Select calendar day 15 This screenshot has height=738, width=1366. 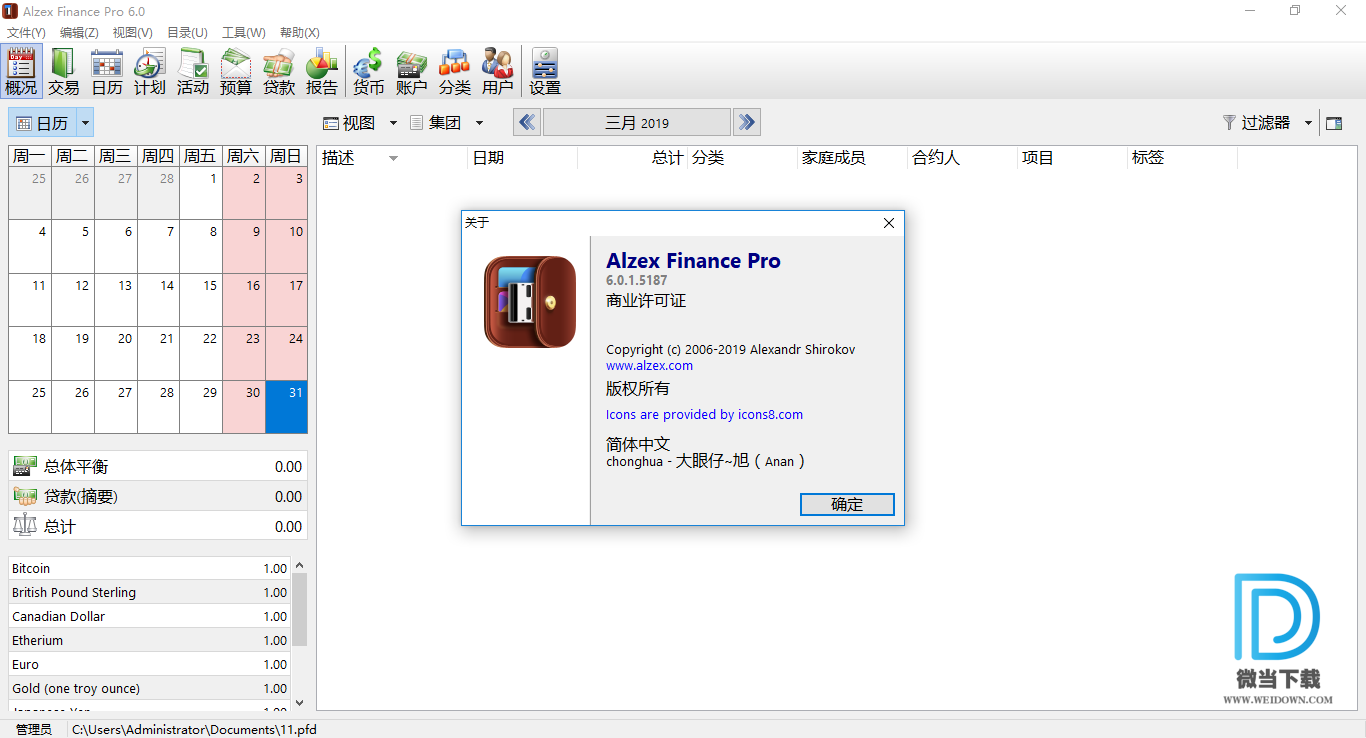(x=201, y=300)
